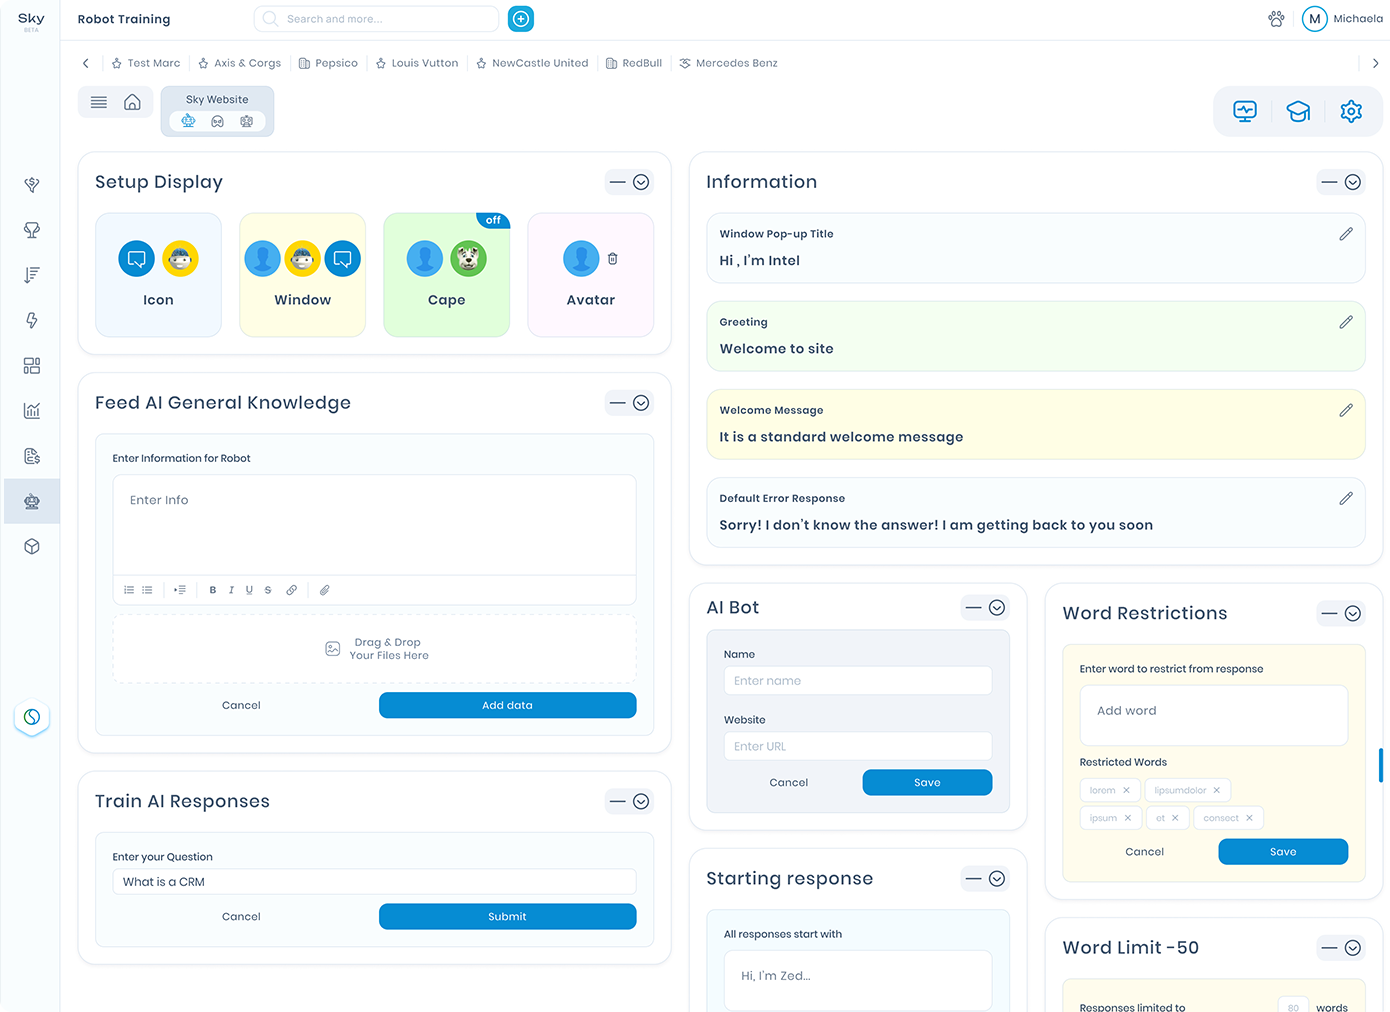Screen dimensions: 1390x1012
Task: Click the blue plus button beside search
Action: [x=521, y=19]
